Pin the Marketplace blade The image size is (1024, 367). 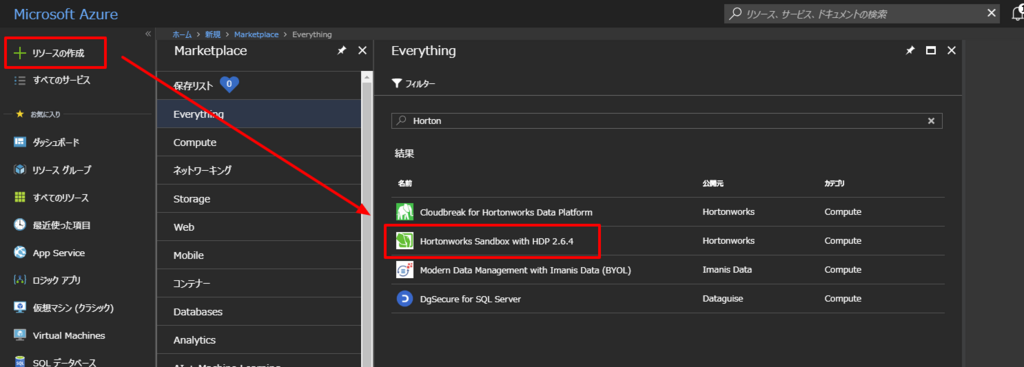point(342,51)
